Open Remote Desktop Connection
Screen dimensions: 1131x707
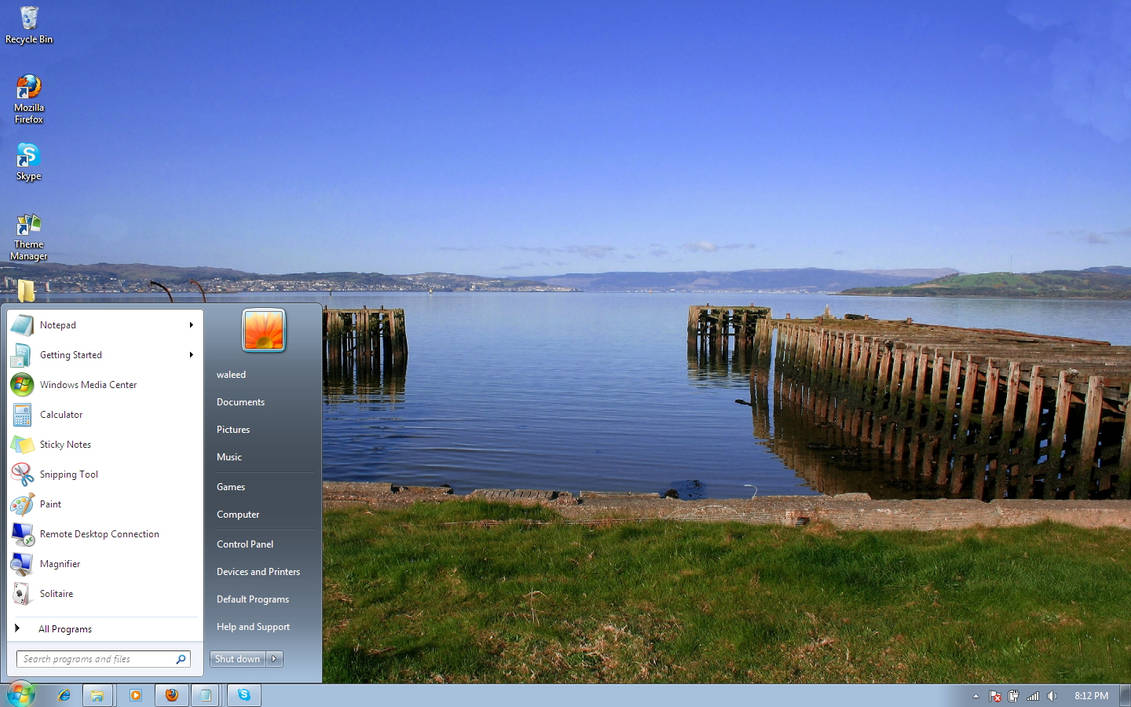(99, 534)
